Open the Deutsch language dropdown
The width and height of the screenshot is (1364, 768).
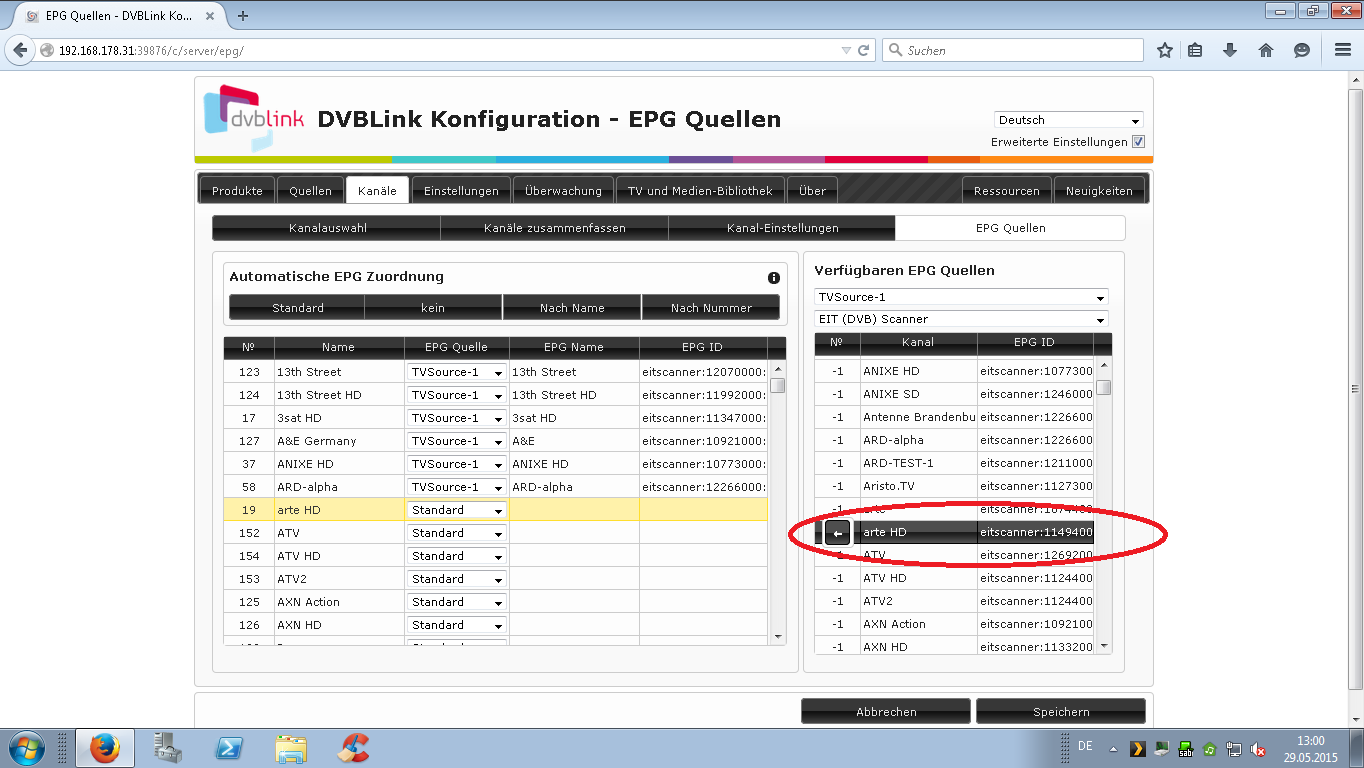click(1068, 120)
